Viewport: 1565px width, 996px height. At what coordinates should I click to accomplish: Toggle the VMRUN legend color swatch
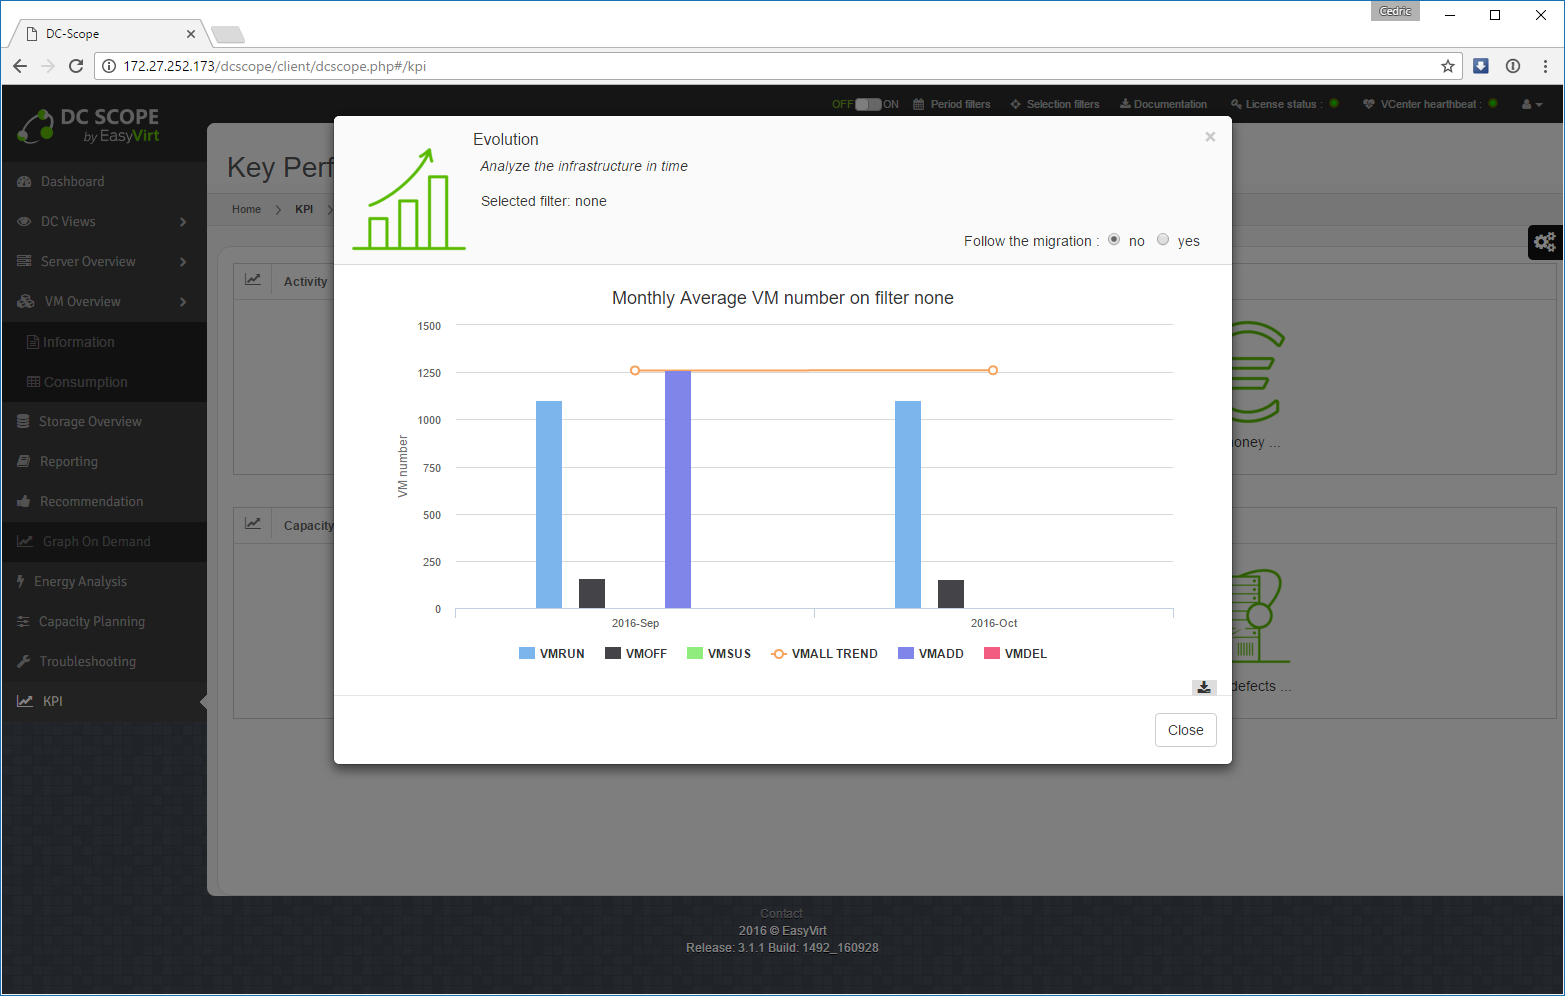(527, 654)
